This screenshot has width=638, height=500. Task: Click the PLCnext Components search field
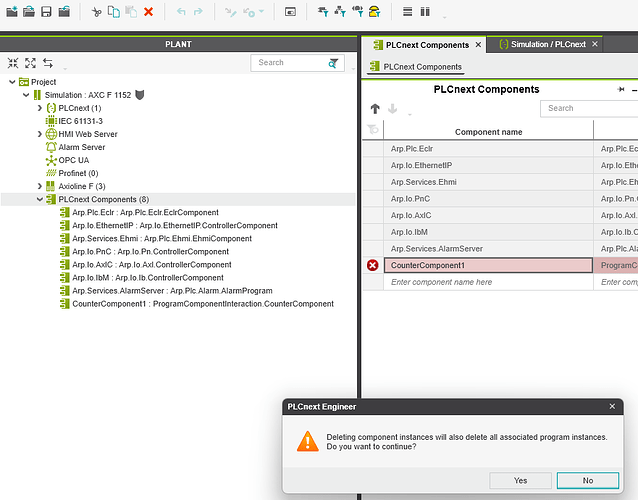(x=589, y=108)
